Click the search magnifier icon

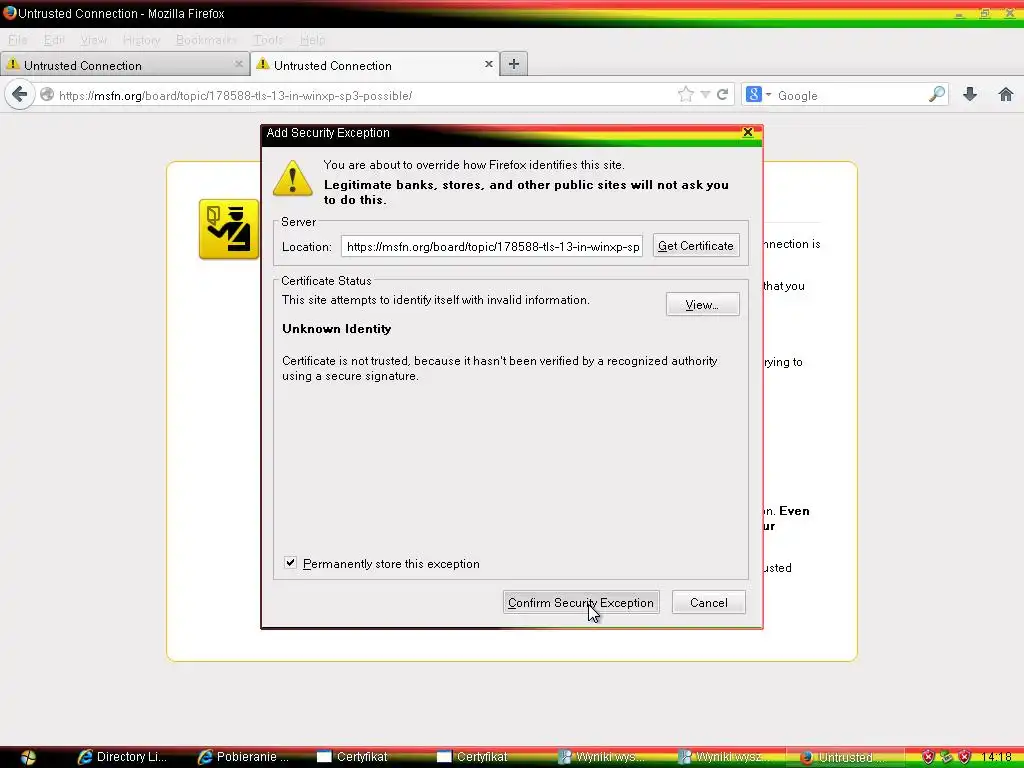[936, 95]
